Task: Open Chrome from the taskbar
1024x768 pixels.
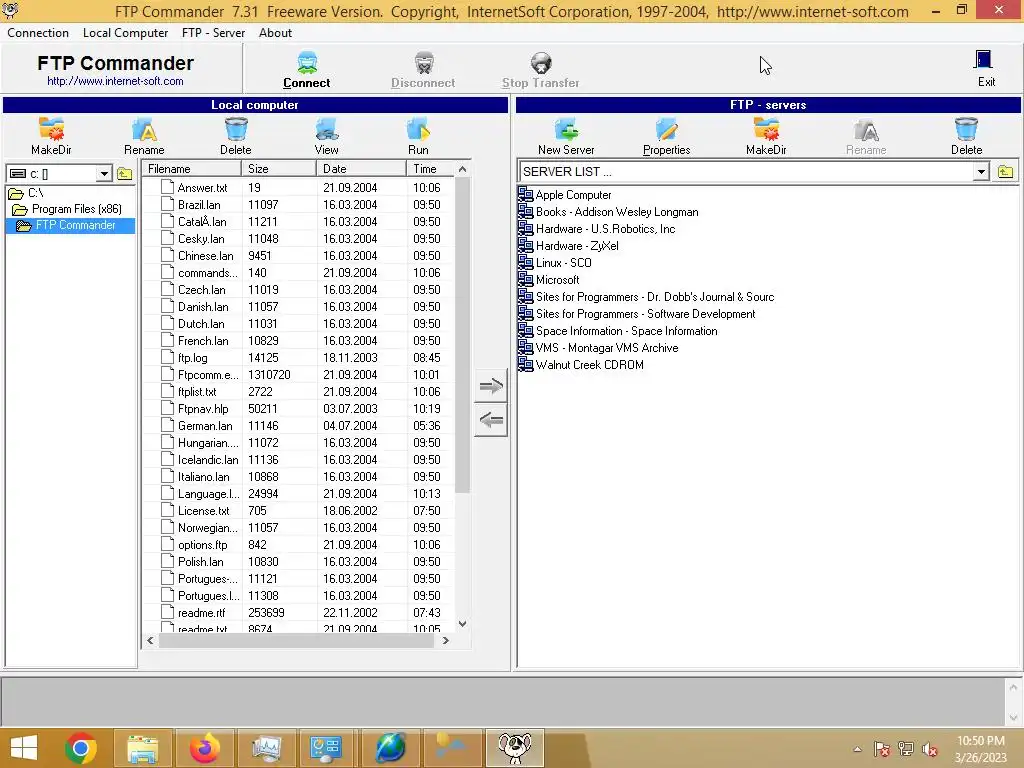Action: pos(81,748)
